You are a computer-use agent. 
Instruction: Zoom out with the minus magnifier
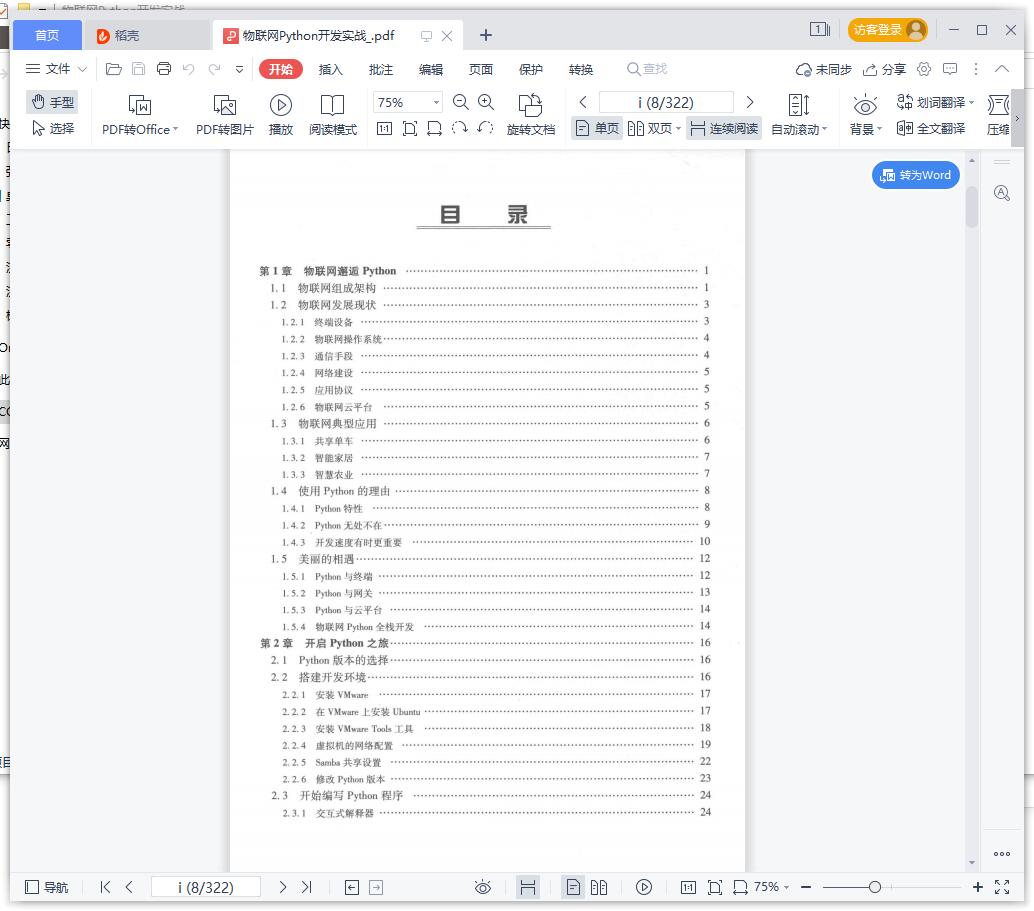coord(460,102)
